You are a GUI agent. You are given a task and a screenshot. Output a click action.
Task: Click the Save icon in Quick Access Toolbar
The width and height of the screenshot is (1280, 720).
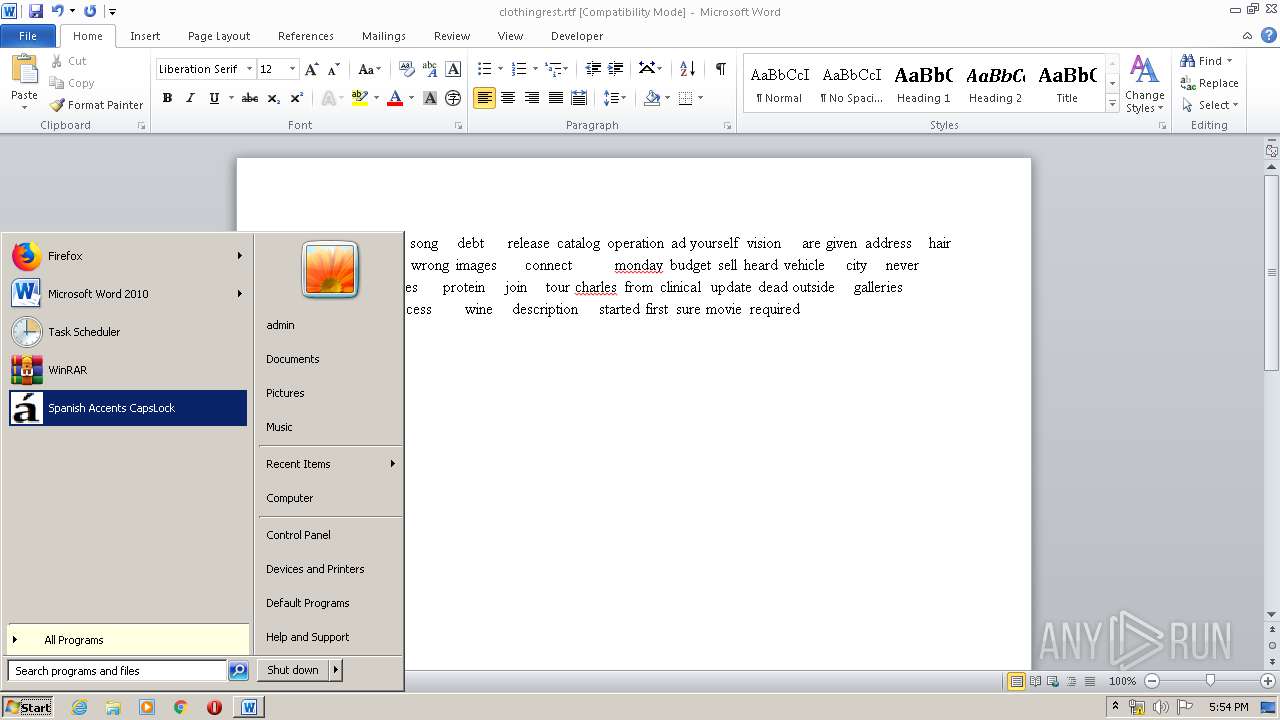[36, 11]
